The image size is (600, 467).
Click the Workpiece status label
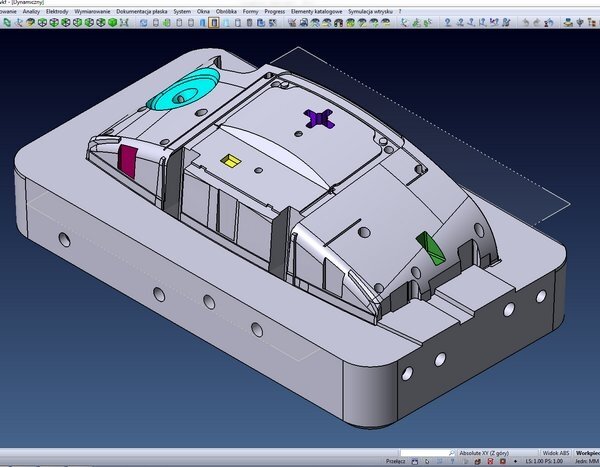click(588, 453)
